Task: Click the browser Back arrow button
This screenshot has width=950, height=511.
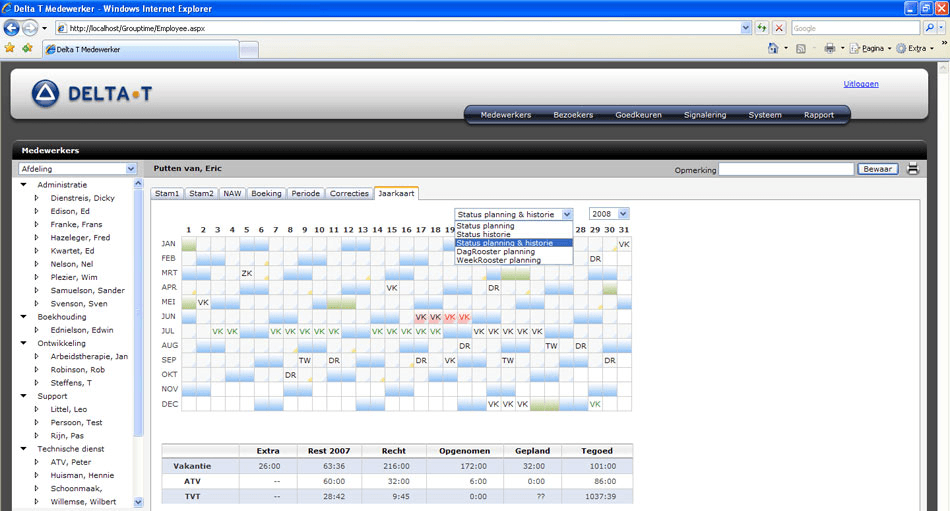Action: pyautogui.click(x=12, y=28)
